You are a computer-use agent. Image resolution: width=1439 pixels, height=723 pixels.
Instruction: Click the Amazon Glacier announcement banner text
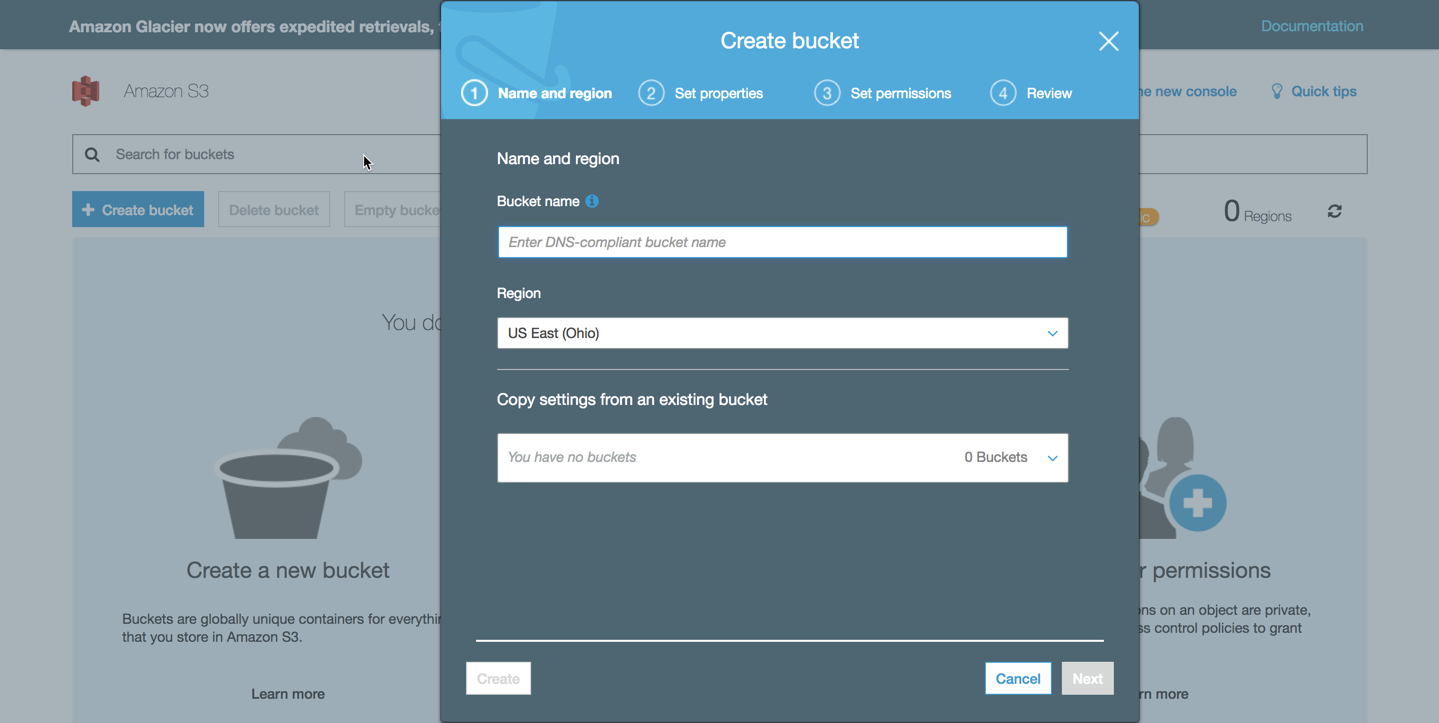(254, 26)
